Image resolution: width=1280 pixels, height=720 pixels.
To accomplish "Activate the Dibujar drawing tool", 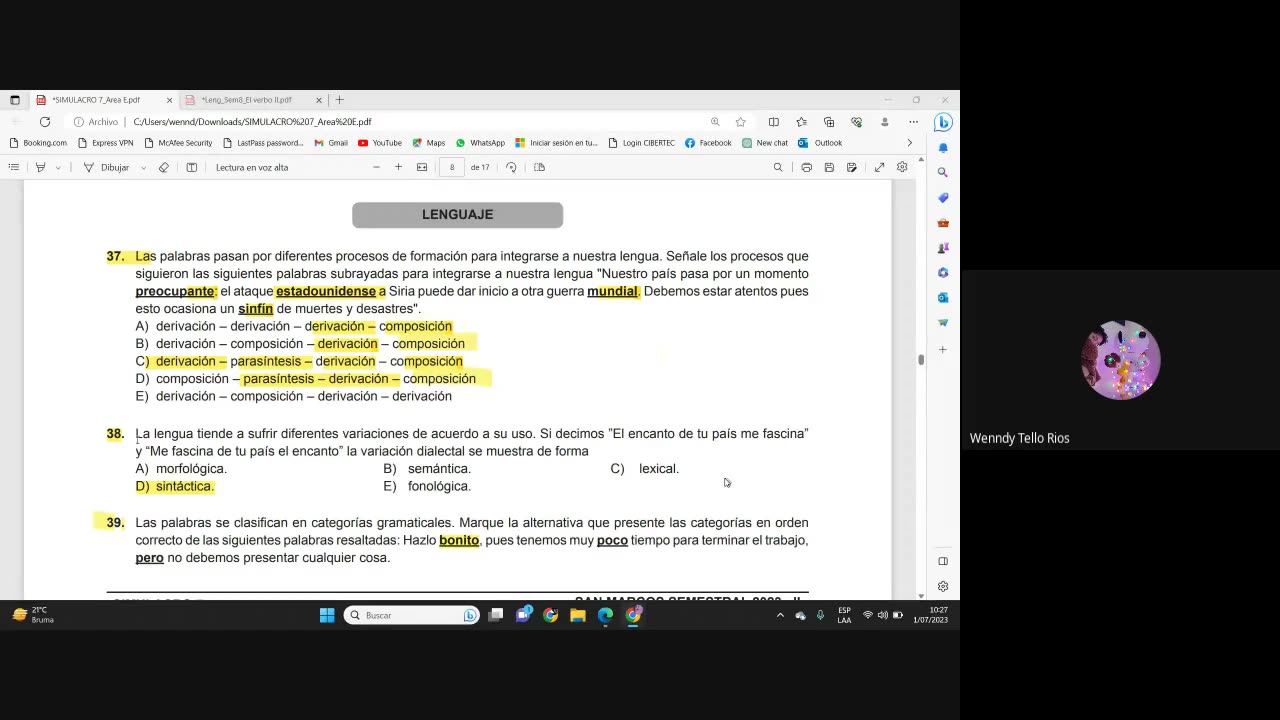I will (106, 167).
